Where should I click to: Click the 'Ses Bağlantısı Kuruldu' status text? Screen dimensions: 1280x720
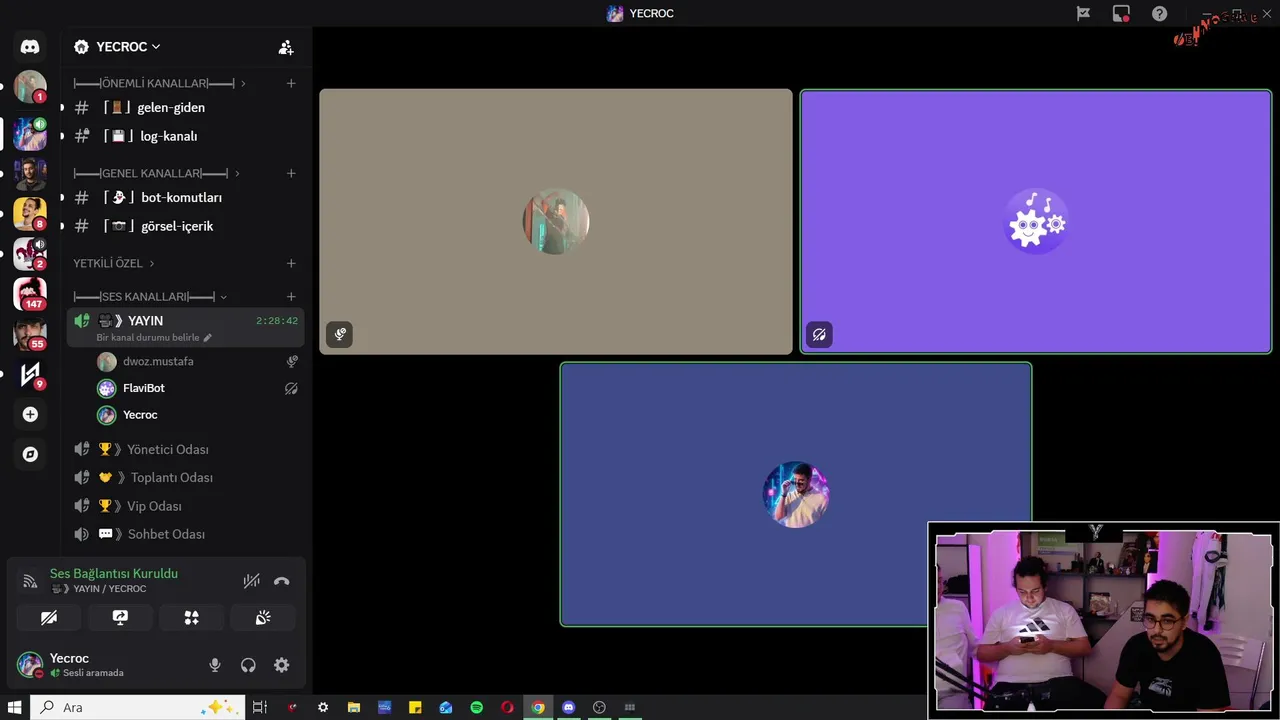(114, 573)
